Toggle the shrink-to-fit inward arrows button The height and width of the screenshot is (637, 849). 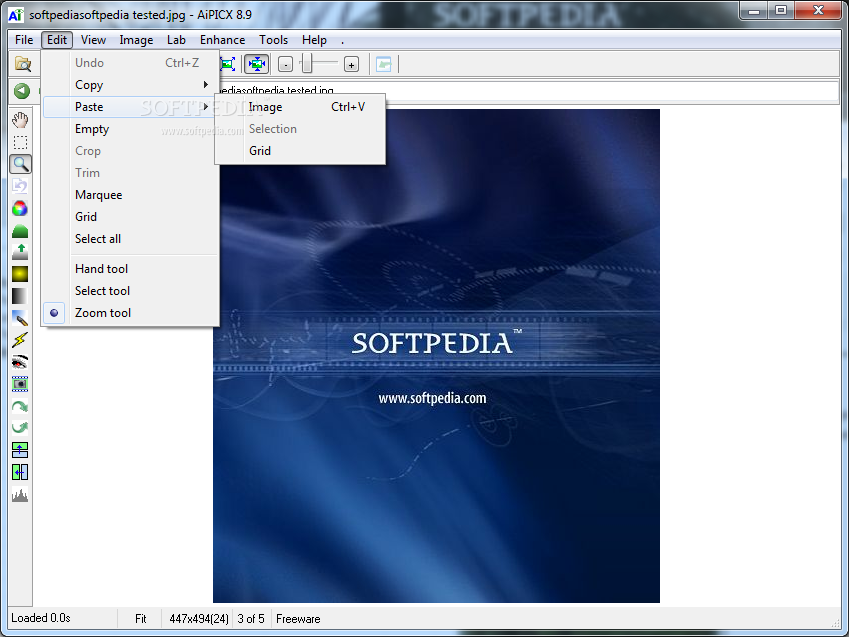click(x=257, y=64)
